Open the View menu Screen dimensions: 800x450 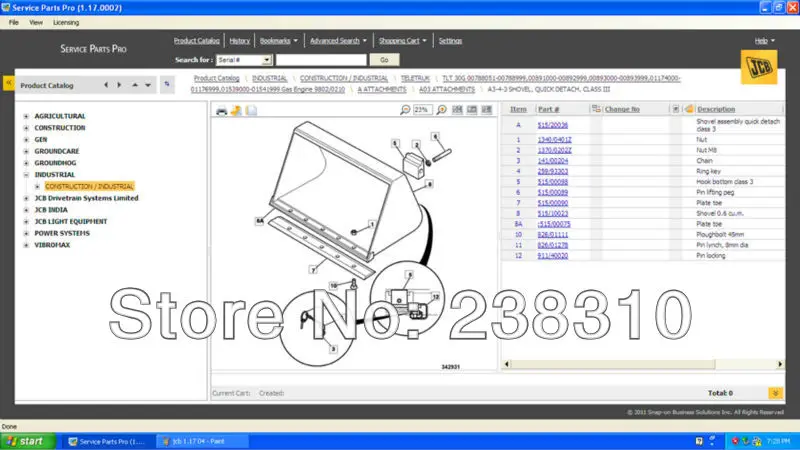click(36, 22)
